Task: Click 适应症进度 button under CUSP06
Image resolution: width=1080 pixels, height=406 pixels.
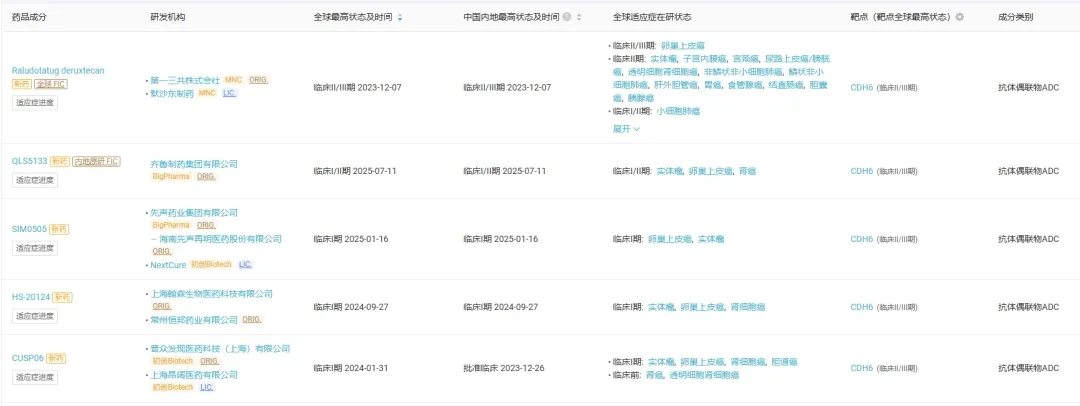Action: click(34, 378)
